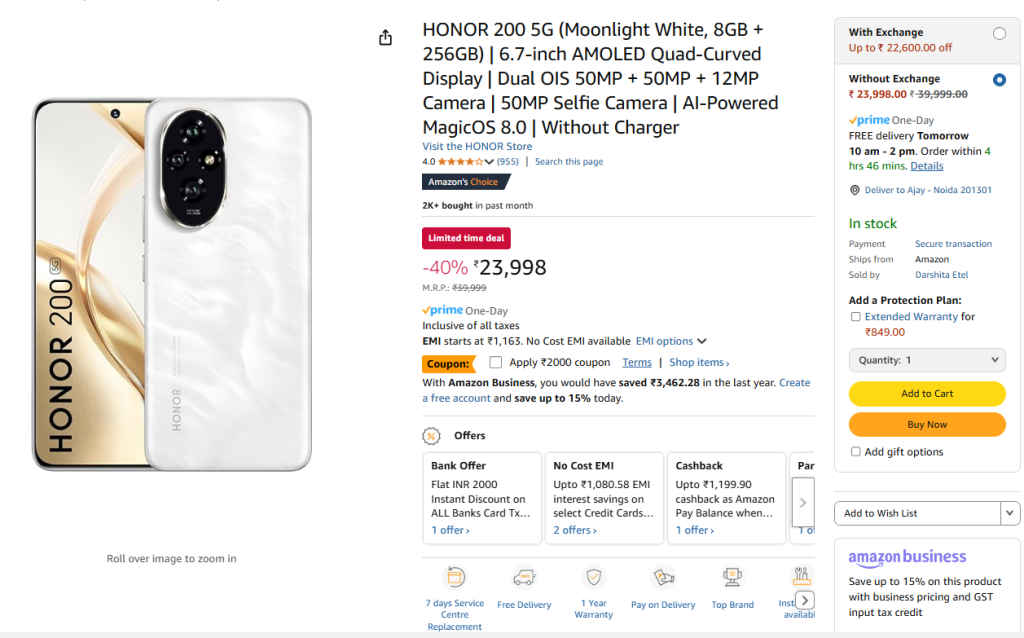This screenshot has height=638, width=1024.
Task: Click the share icon above product title
Action: (385, 36)
